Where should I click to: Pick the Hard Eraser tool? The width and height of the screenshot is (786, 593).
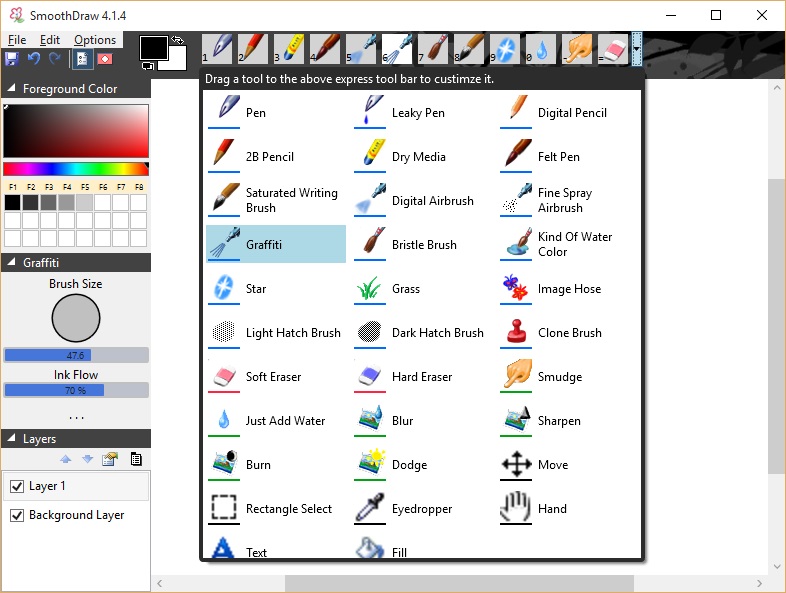pyautogui.click(x=422, y=377)
